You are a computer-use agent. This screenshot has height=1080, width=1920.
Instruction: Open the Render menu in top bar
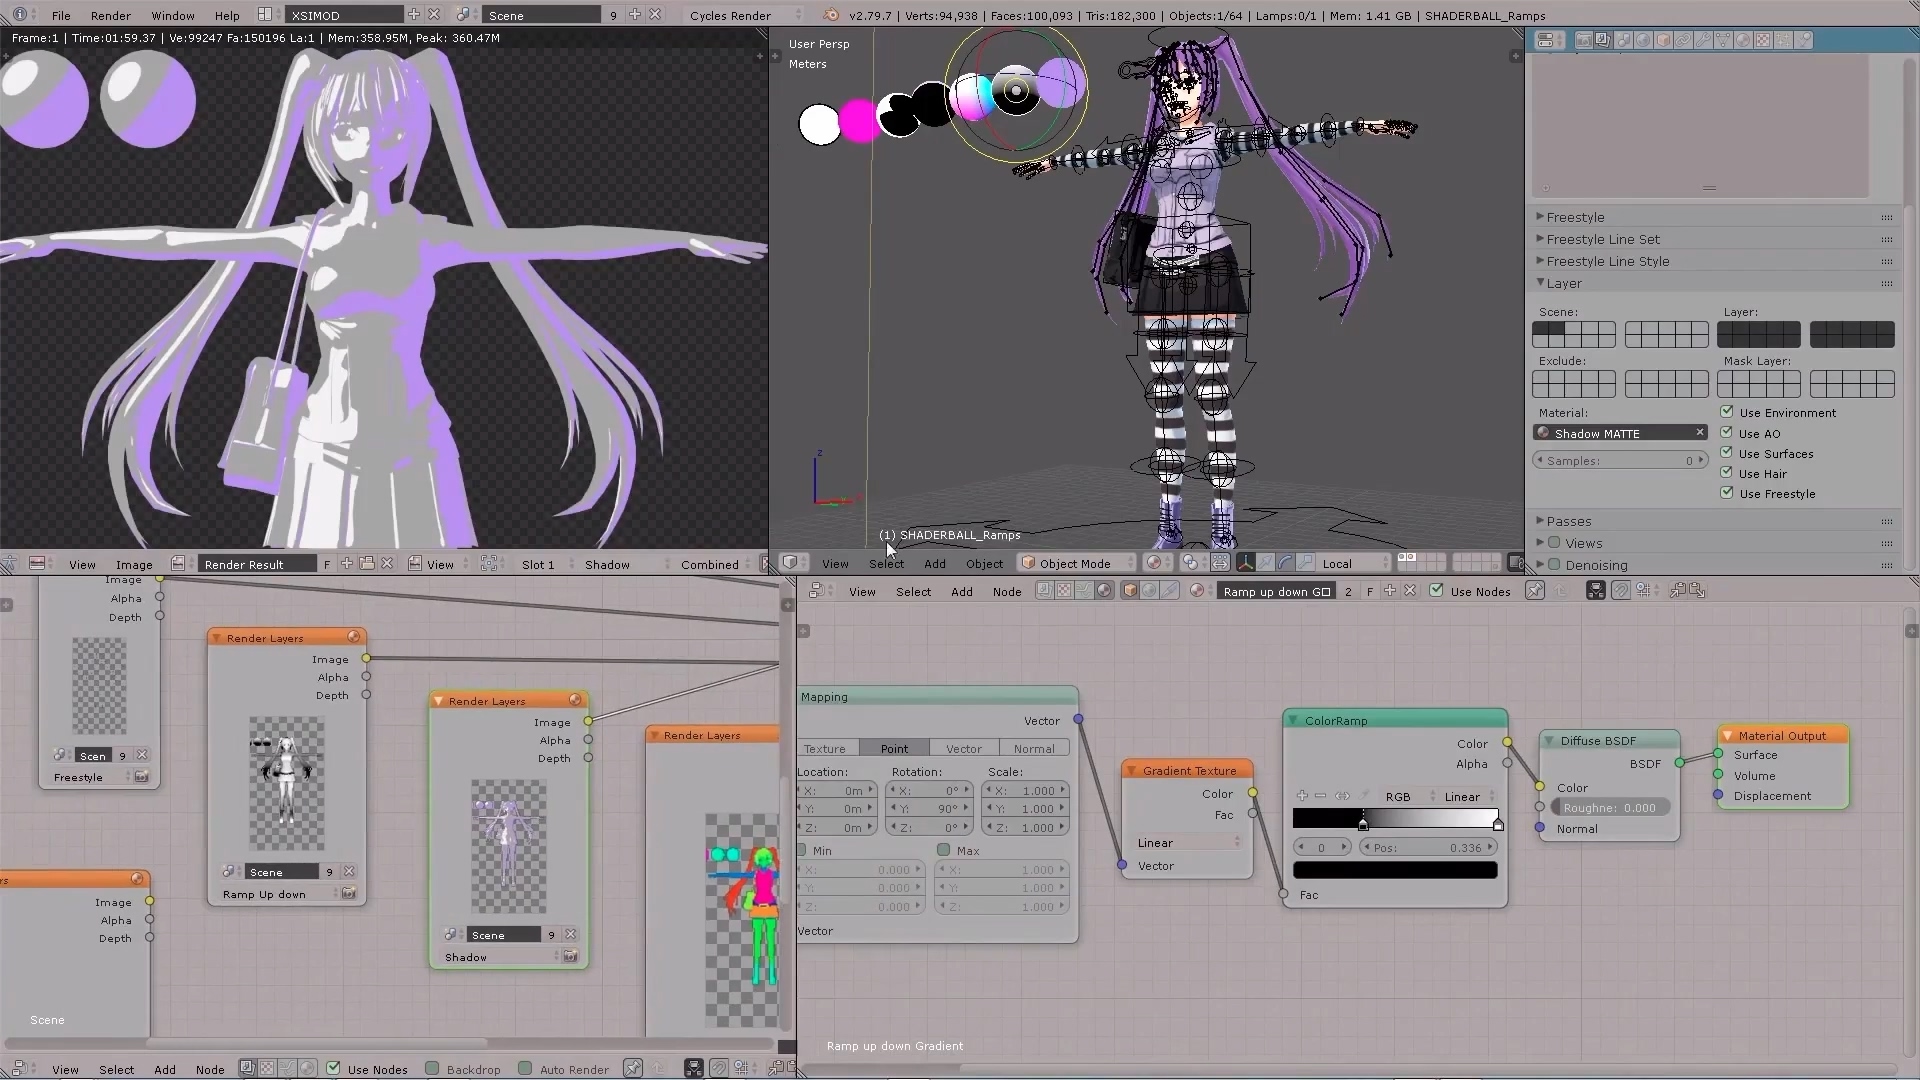(110, 15)
